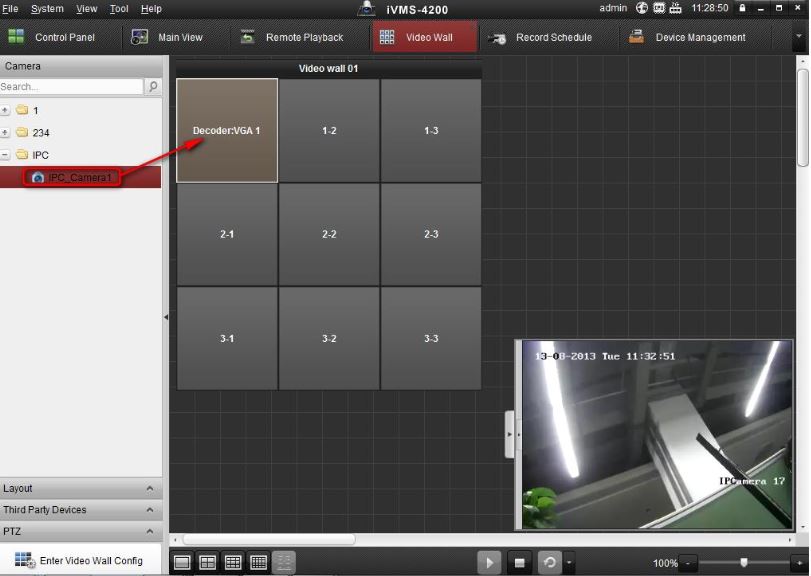Select video wall screen 1-2
The image size is (811, 576).
click(329, 130)
